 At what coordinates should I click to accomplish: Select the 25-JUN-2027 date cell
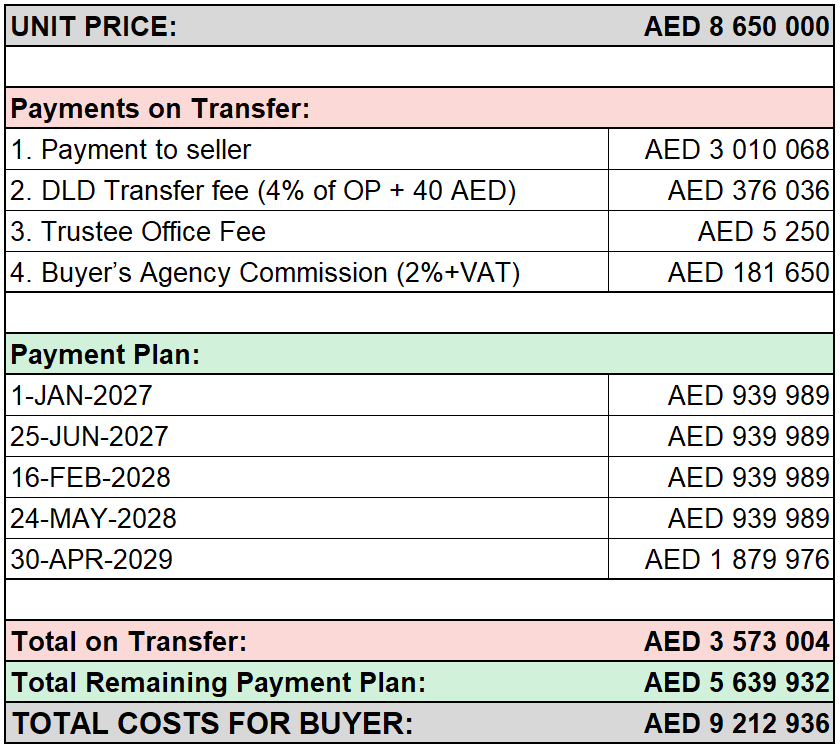[x=307, y=436]
